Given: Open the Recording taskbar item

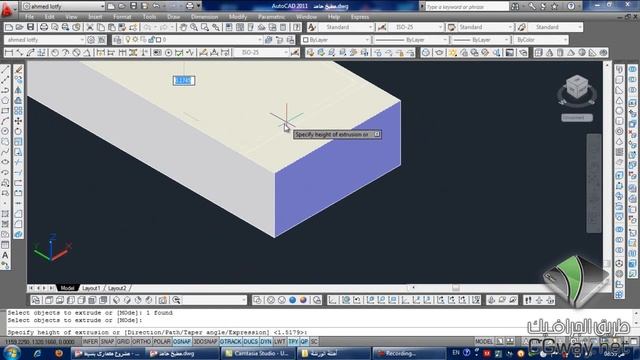Looking at the screenshot, I should pos(409,353).
